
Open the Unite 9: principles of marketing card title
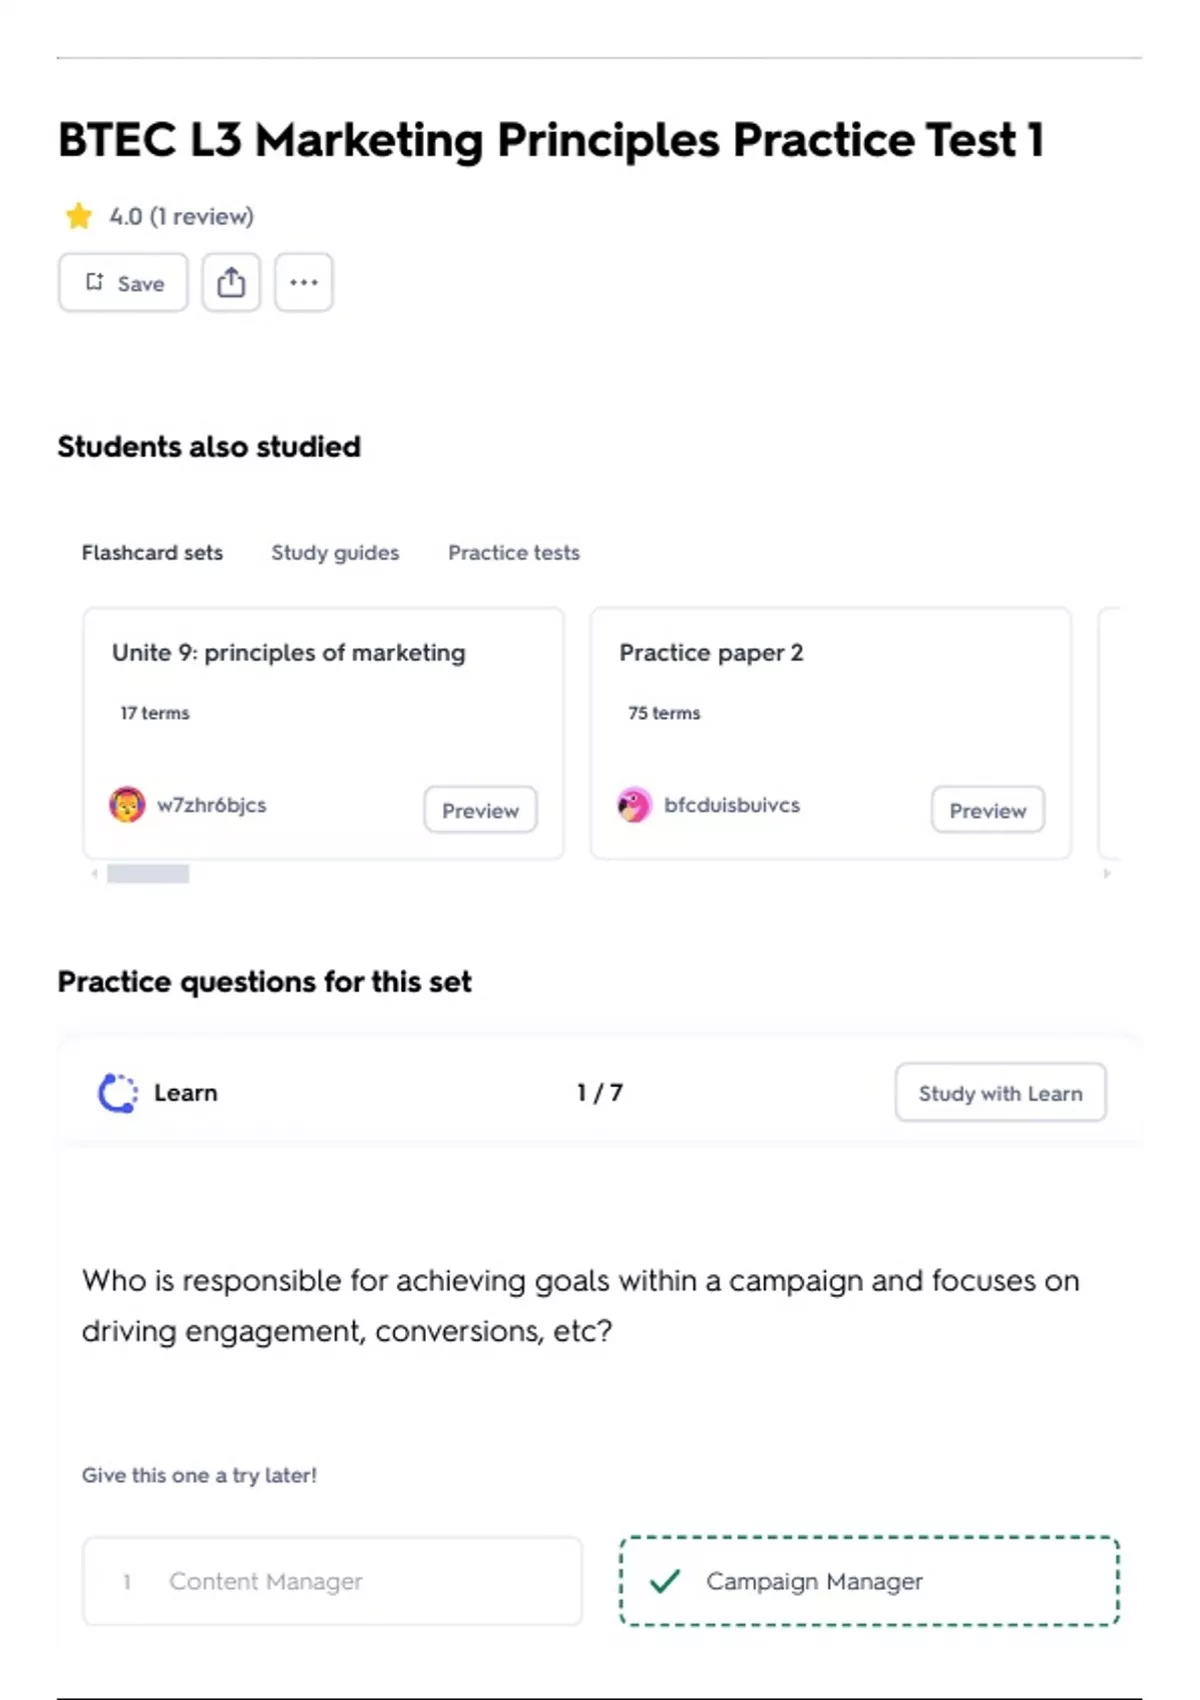pyautogui.click(x=288, y=653)
